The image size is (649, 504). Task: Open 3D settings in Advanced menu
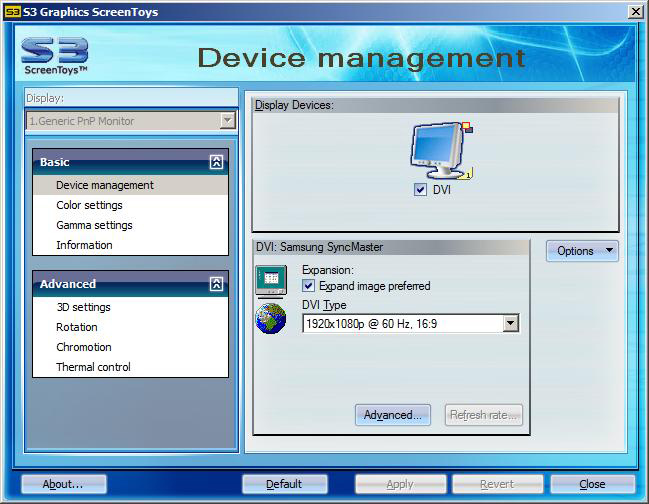83,307
